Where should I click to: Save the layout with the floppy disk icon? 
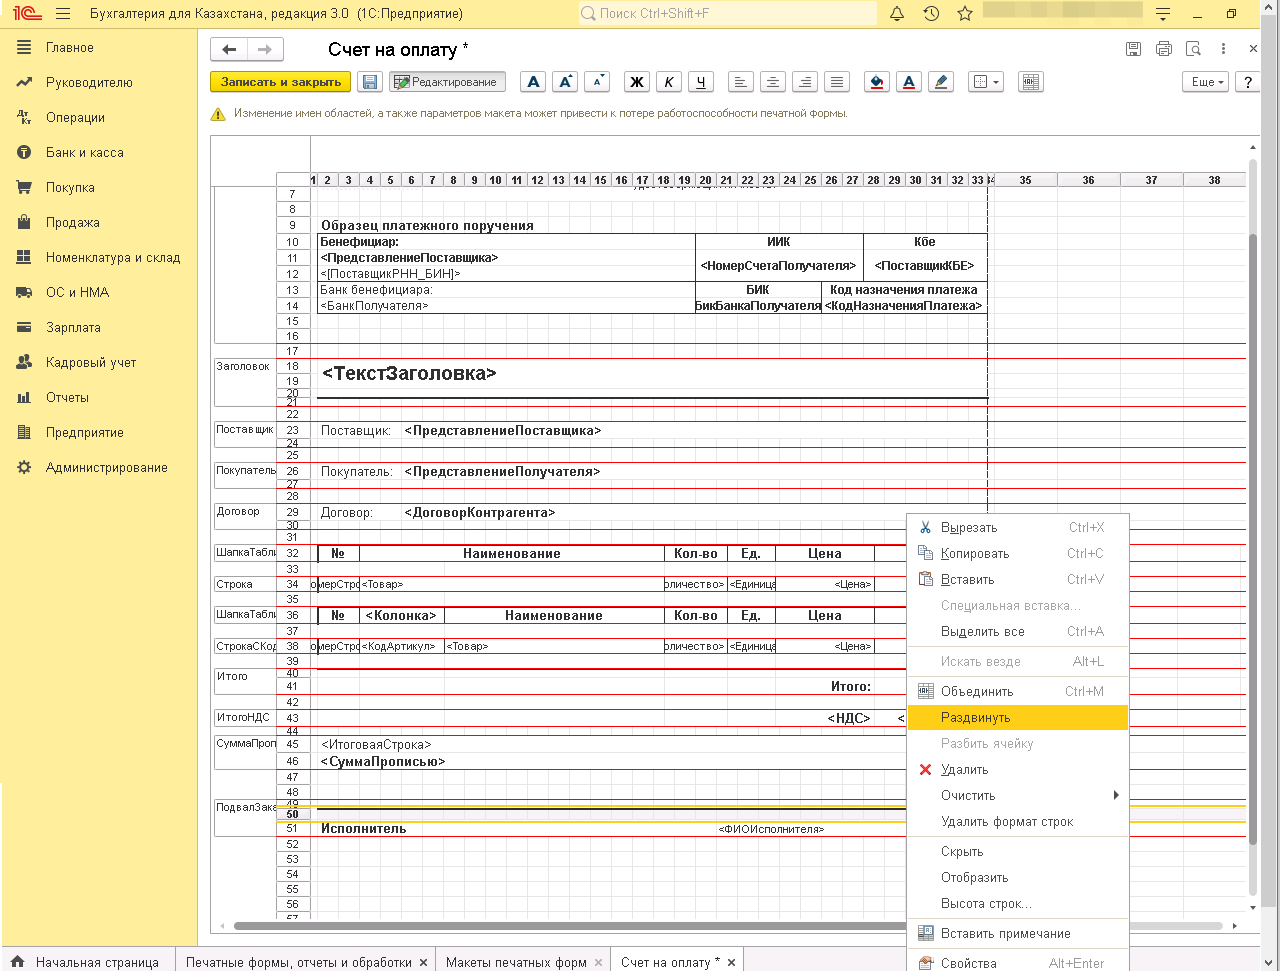(x=370, y=82)
